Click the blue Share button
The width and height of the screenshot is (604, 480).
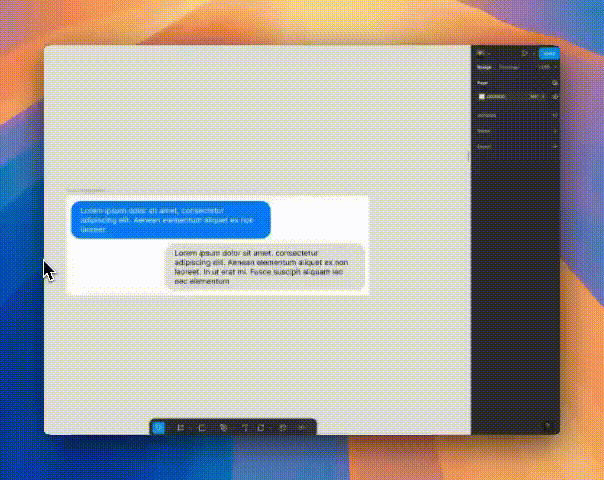click(549, 54)
